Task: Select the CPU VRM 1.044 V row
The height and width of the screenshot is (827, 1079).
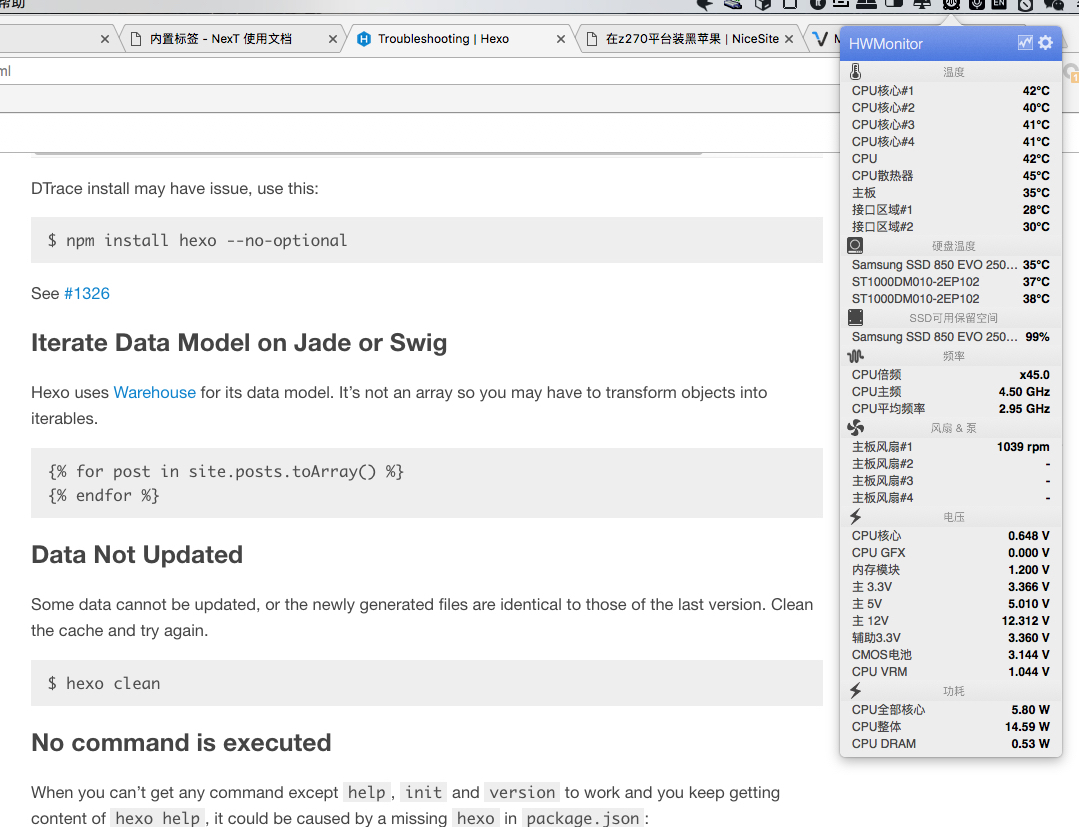Action: coord(950,672)
